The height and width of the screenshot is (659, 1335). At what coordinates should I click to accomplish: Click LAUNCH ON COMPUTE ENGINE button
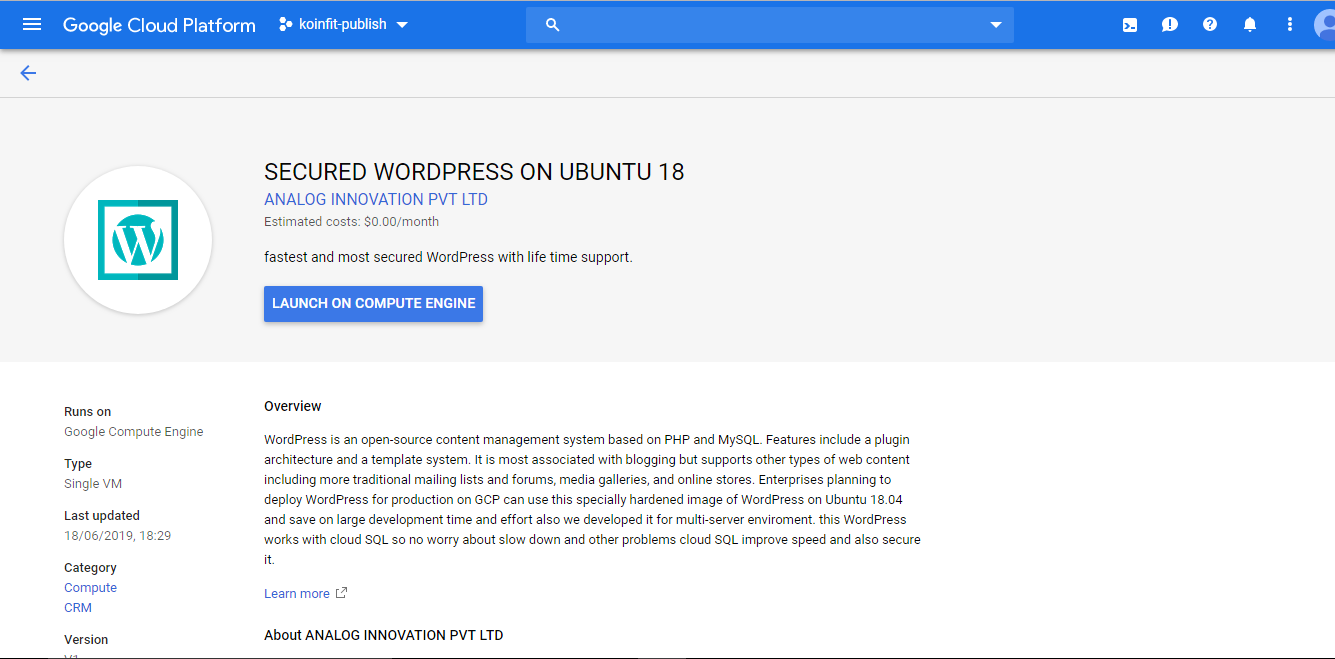click(x=373, y=303)
